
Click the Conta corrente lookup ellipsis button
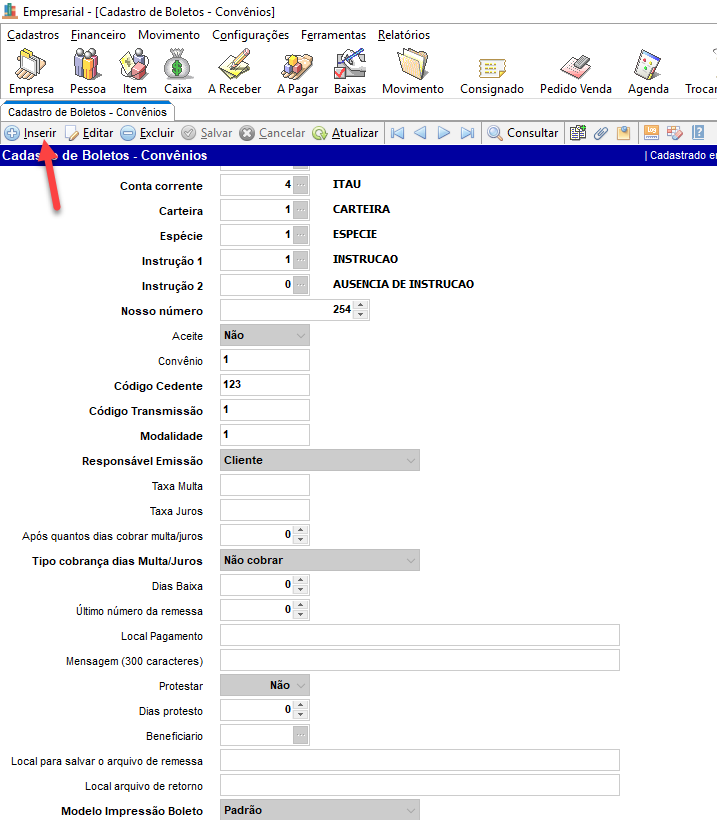pyautogui.click(x=301, y=185)
